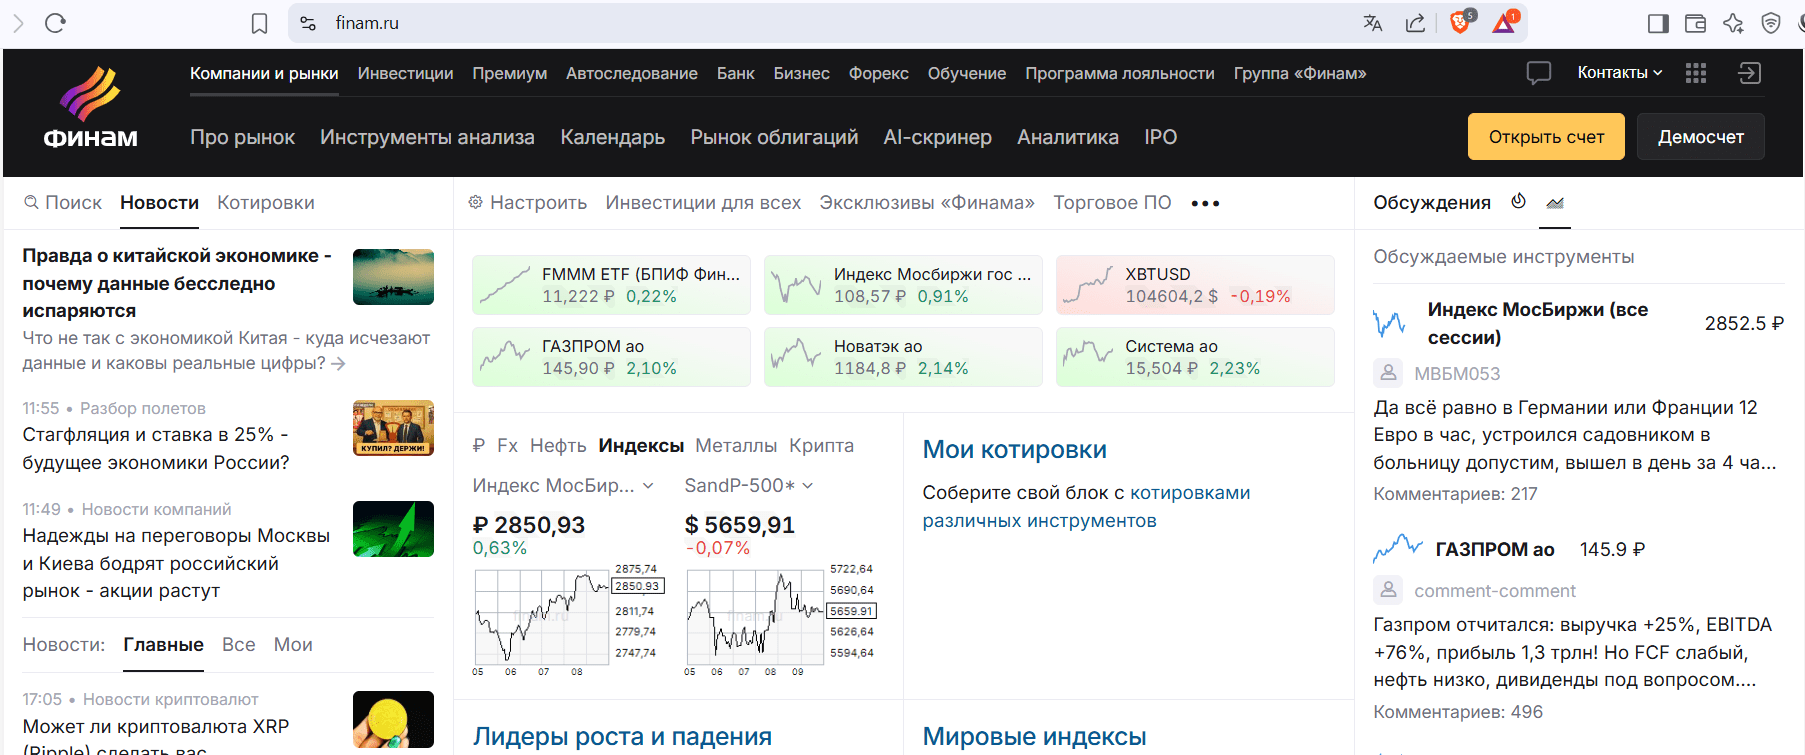This screenshot has width=1805, height=755.
Task: Open Мировые индексы heading link
Action: [1034, 736]
